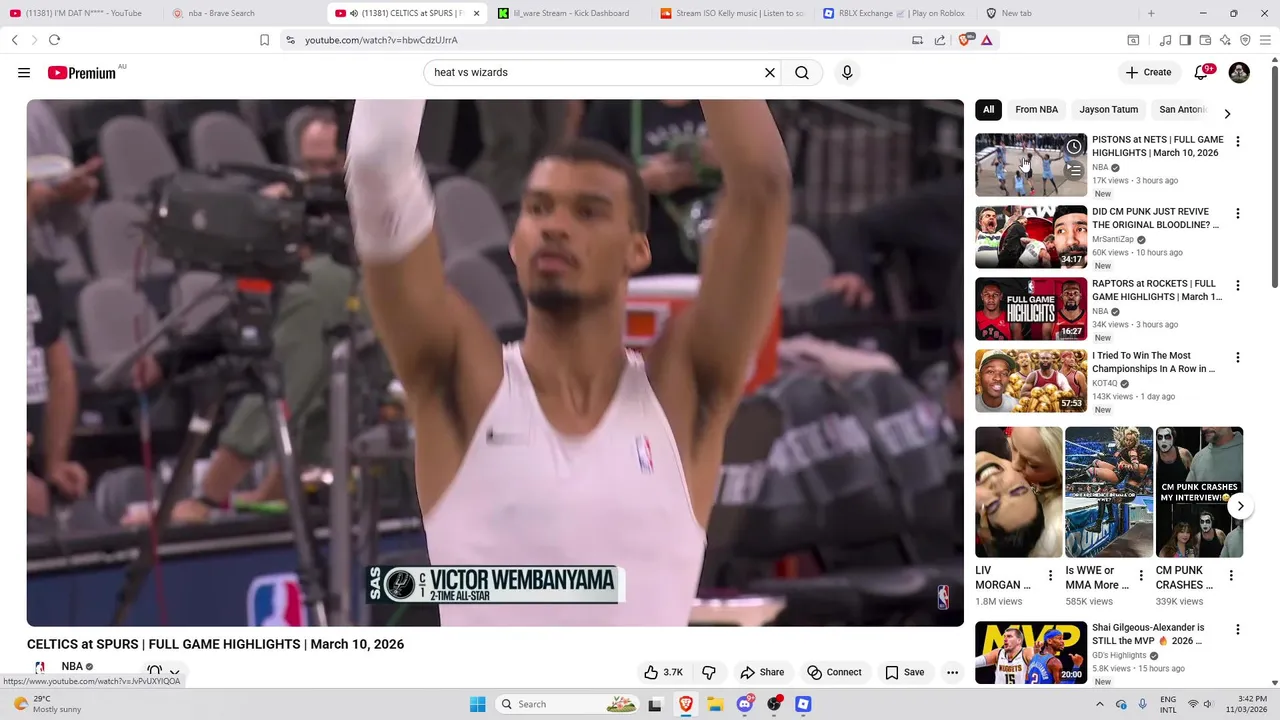Viewport: 1280px width, 720px height.
Task: Like the video with thumbs up
Action: click(x=663, y=672)
